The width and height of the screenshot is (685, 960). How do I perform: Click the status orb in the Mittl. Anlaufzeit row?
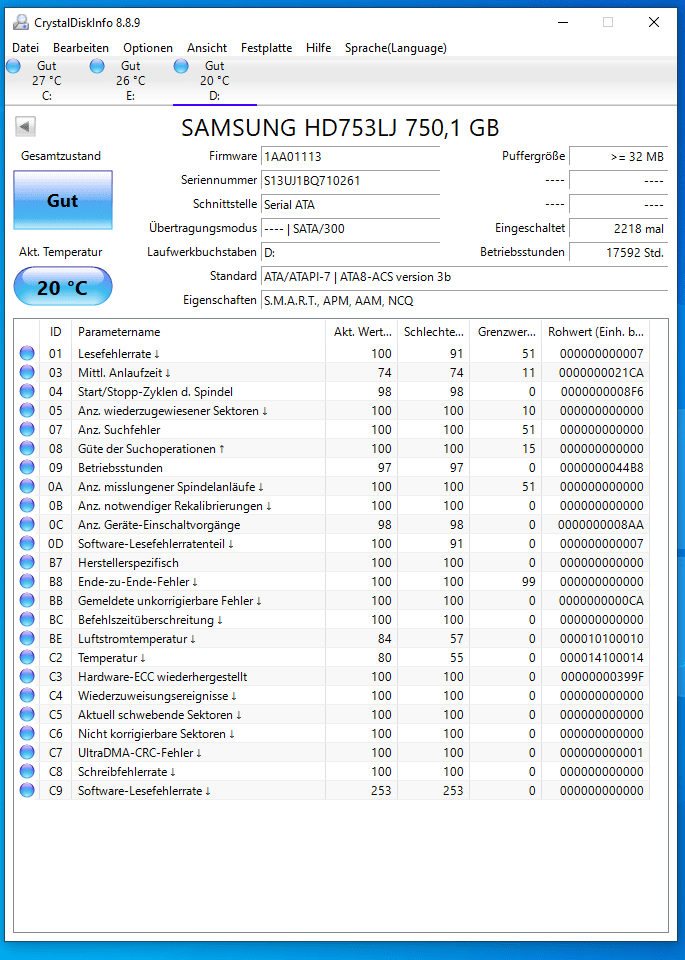point(27,372)
